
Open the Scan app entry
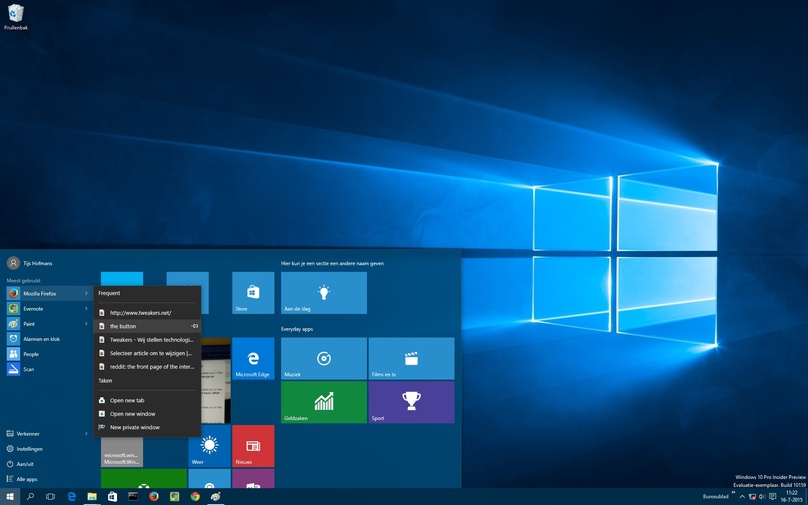[48, 369]
